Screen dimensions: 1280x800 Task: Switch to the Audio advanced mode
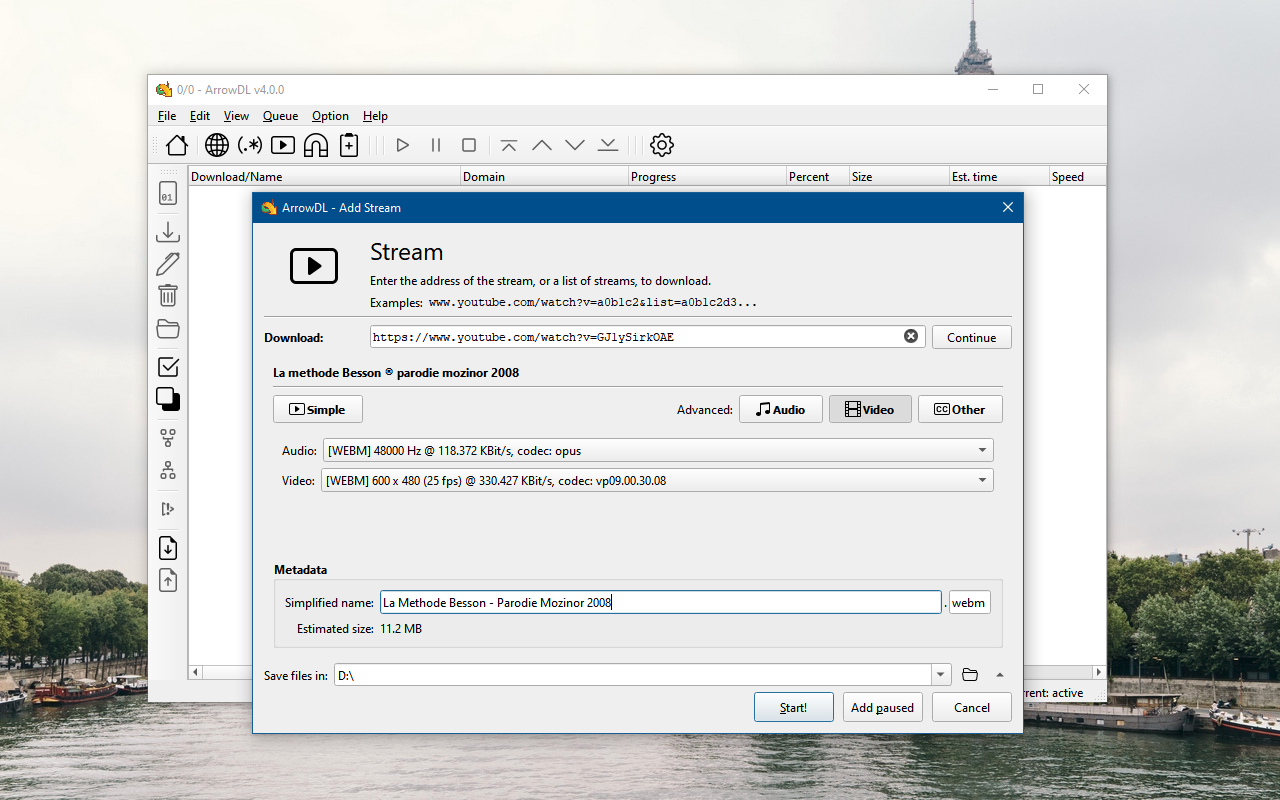(x=780, y=408)
